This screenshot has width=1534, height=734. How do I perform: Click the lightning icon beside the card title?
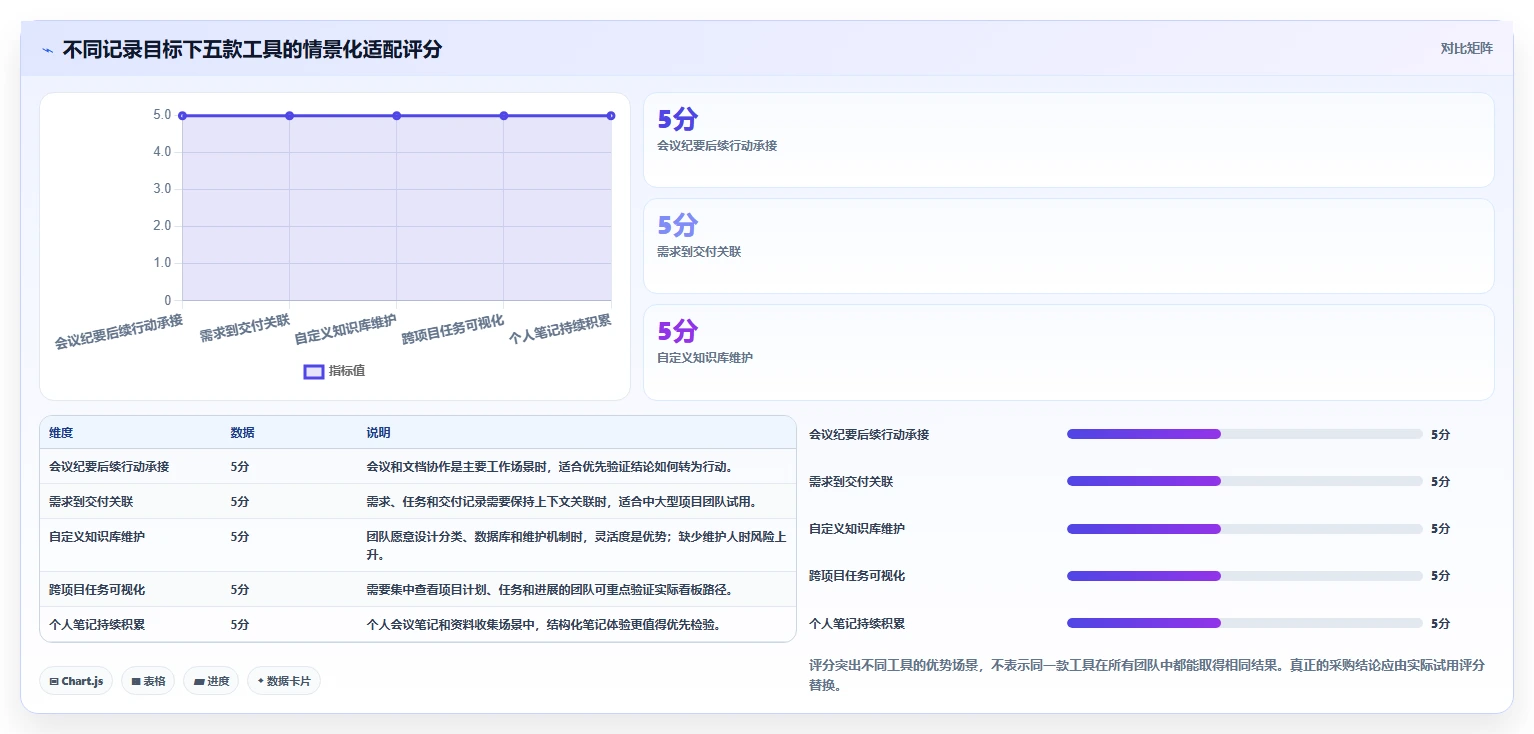[48, 50]
